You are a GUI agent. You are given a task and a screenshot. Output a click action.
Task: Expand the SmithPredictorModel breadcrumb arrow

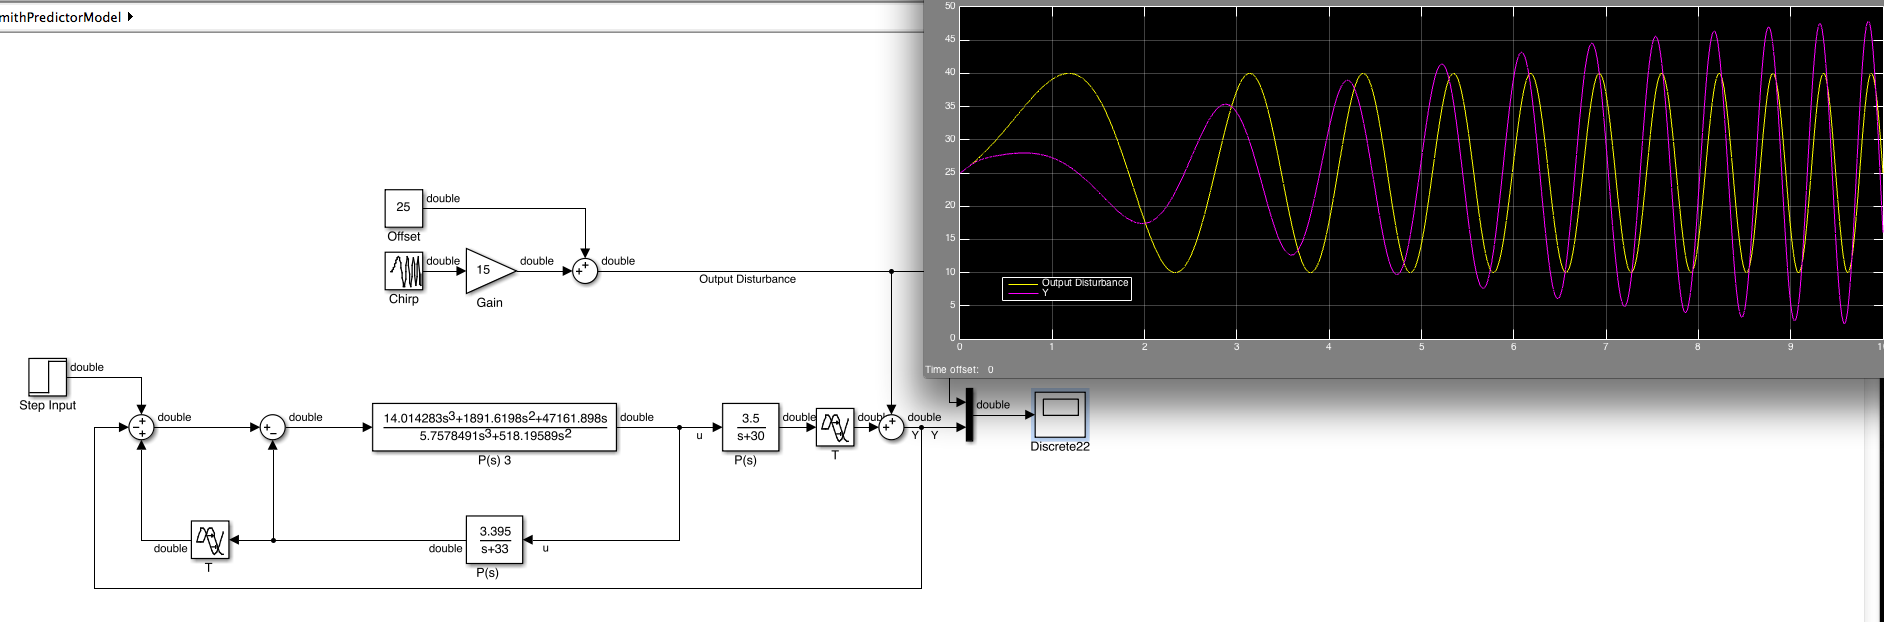tap(130, 16)
